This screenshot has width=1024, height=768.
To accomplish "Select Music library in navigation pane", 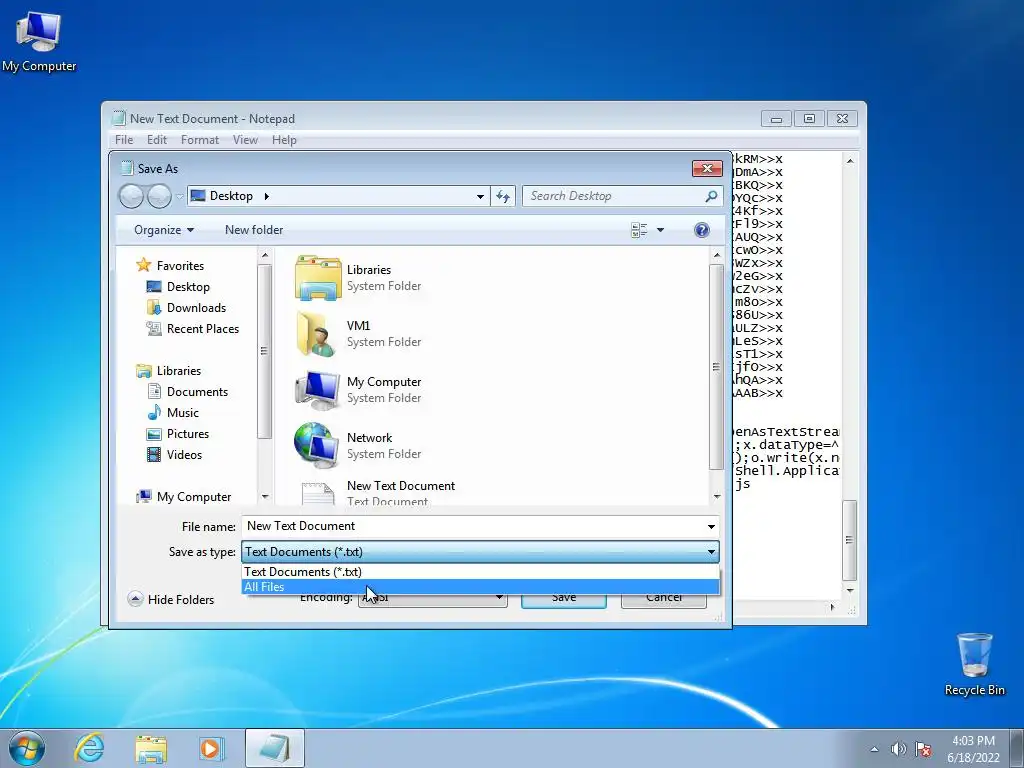I will click(183, 413).
